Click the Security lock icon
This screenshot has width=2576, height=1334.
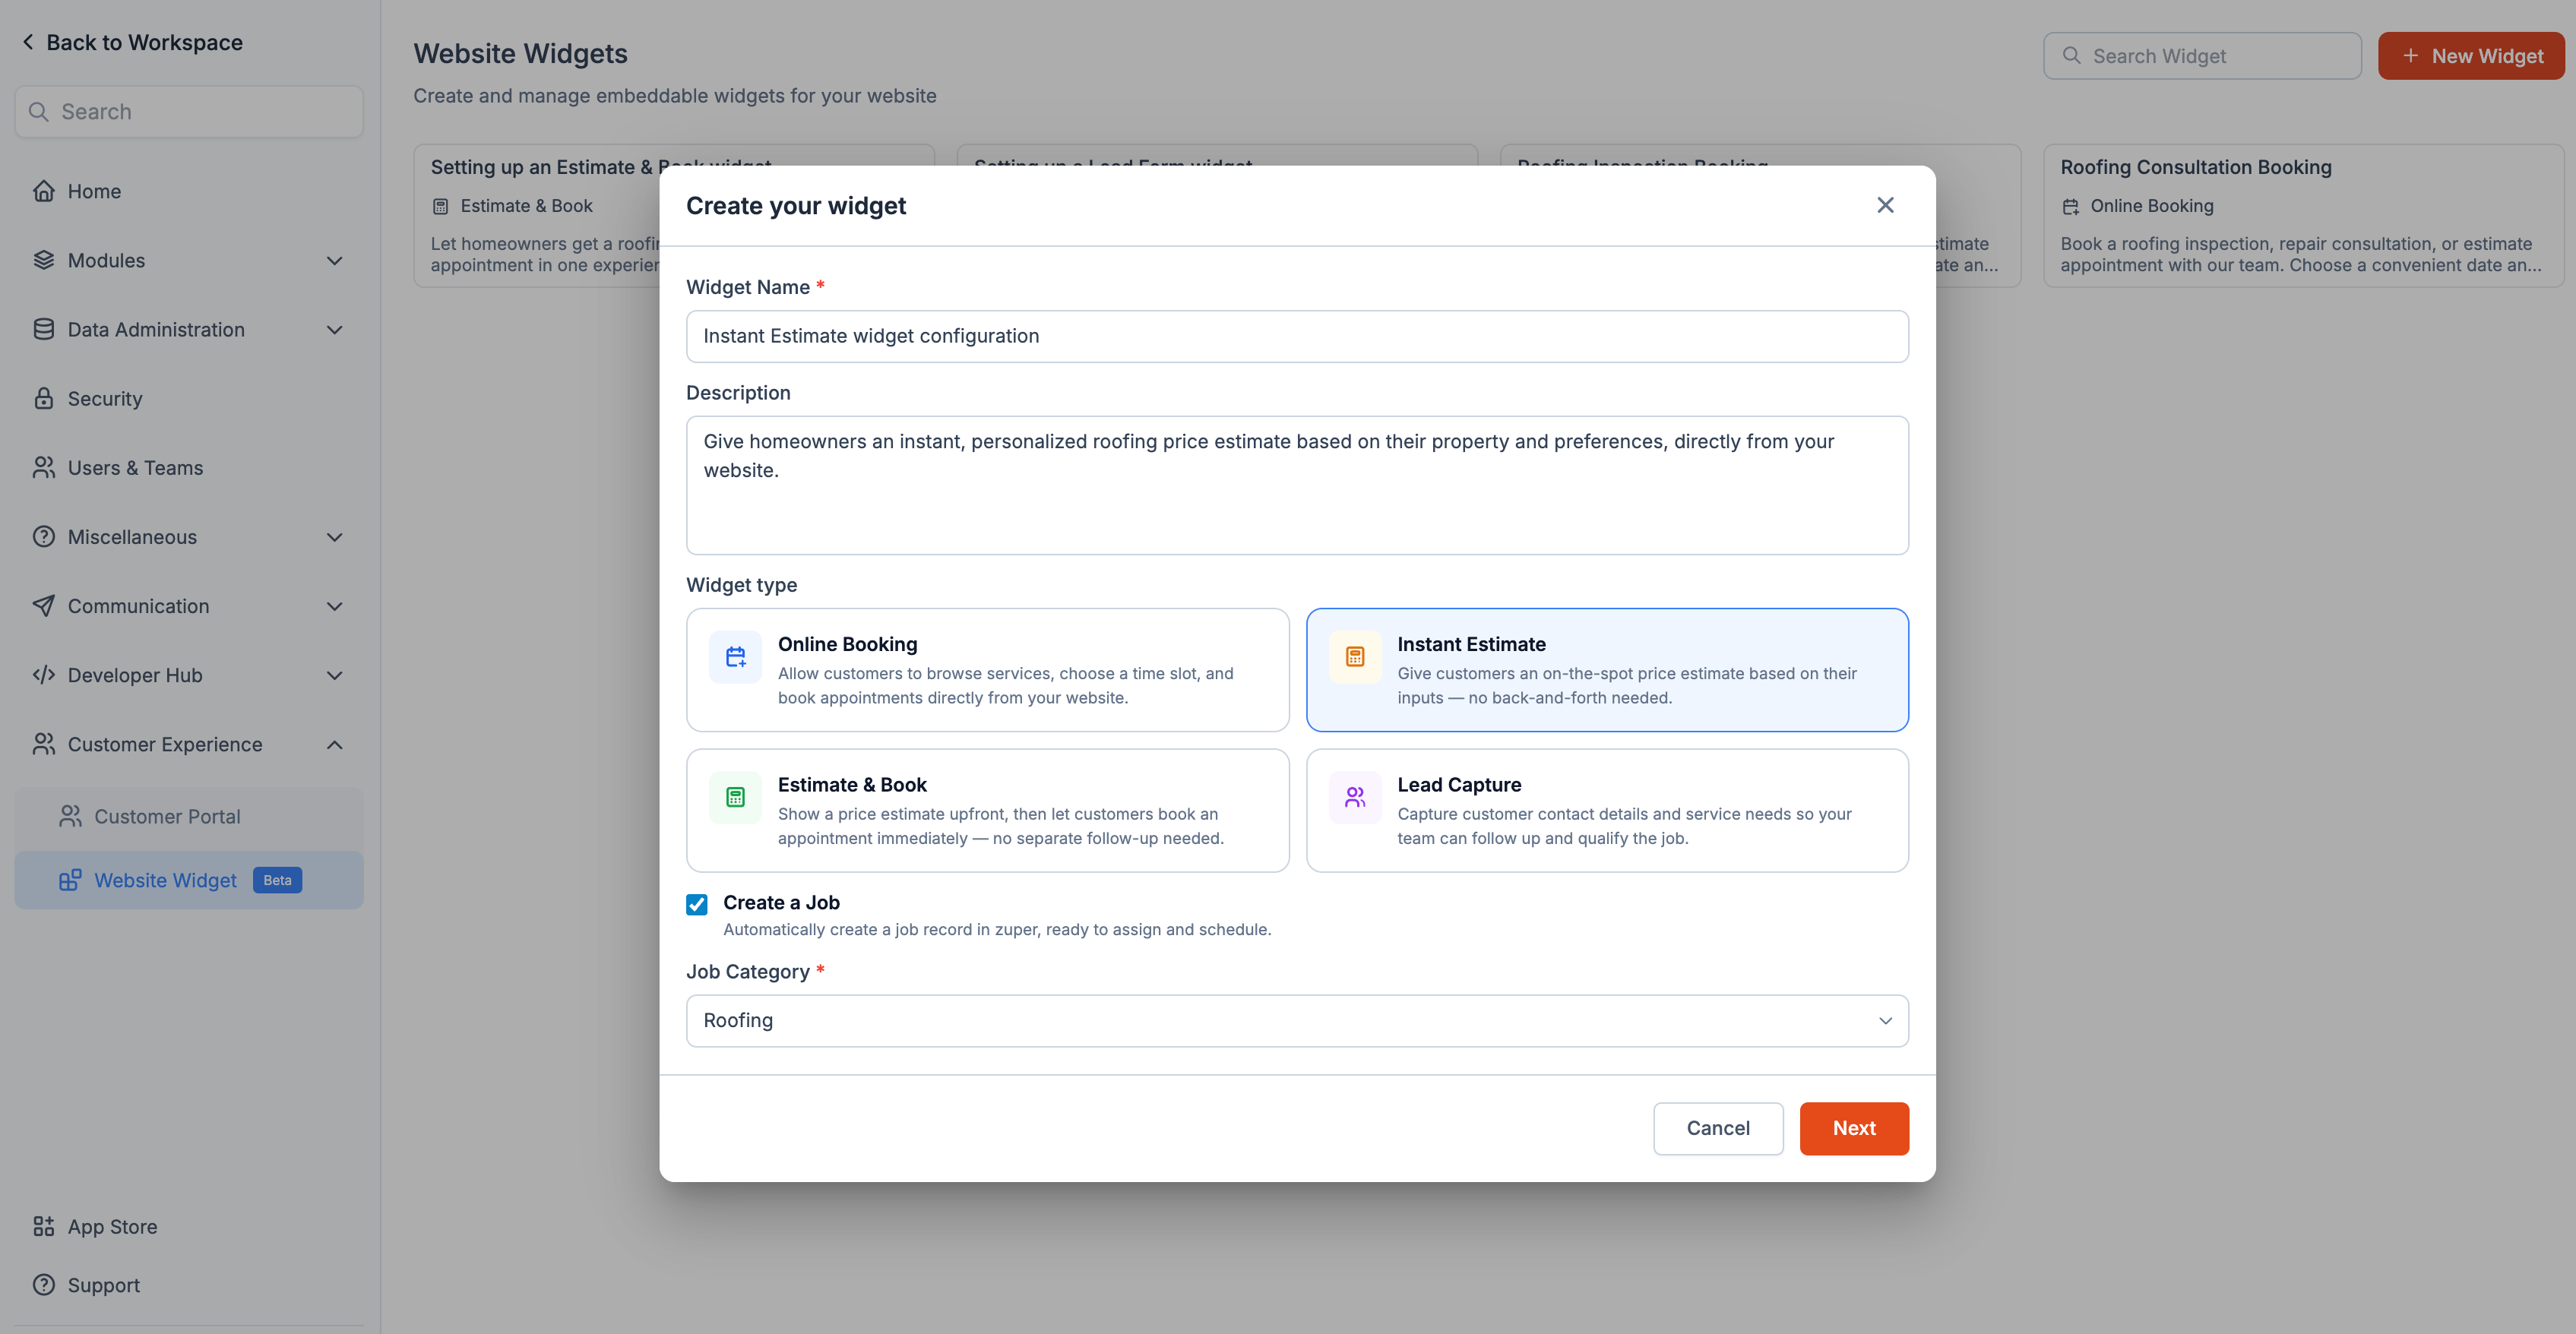click(x=43, y=398)
